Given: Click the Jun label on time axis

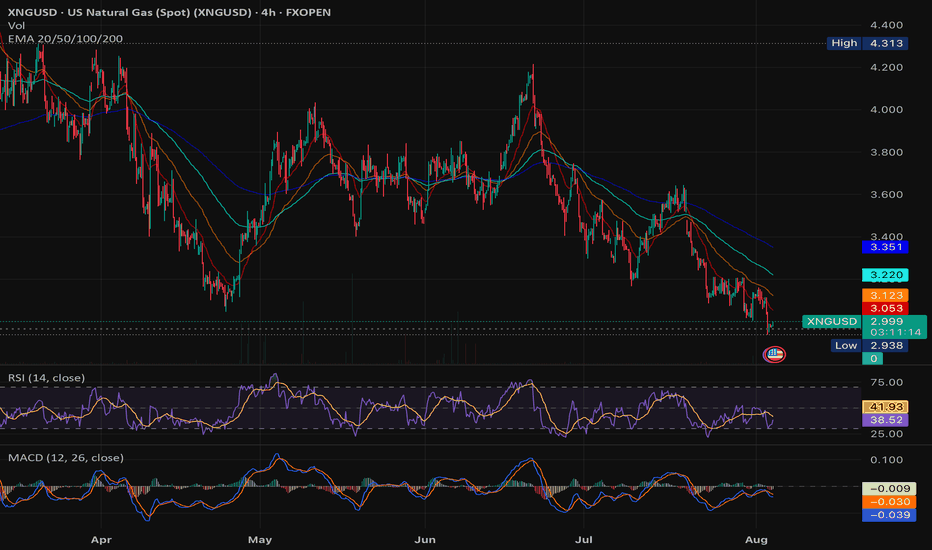Looking at the screenshot, I should point(425,540).
